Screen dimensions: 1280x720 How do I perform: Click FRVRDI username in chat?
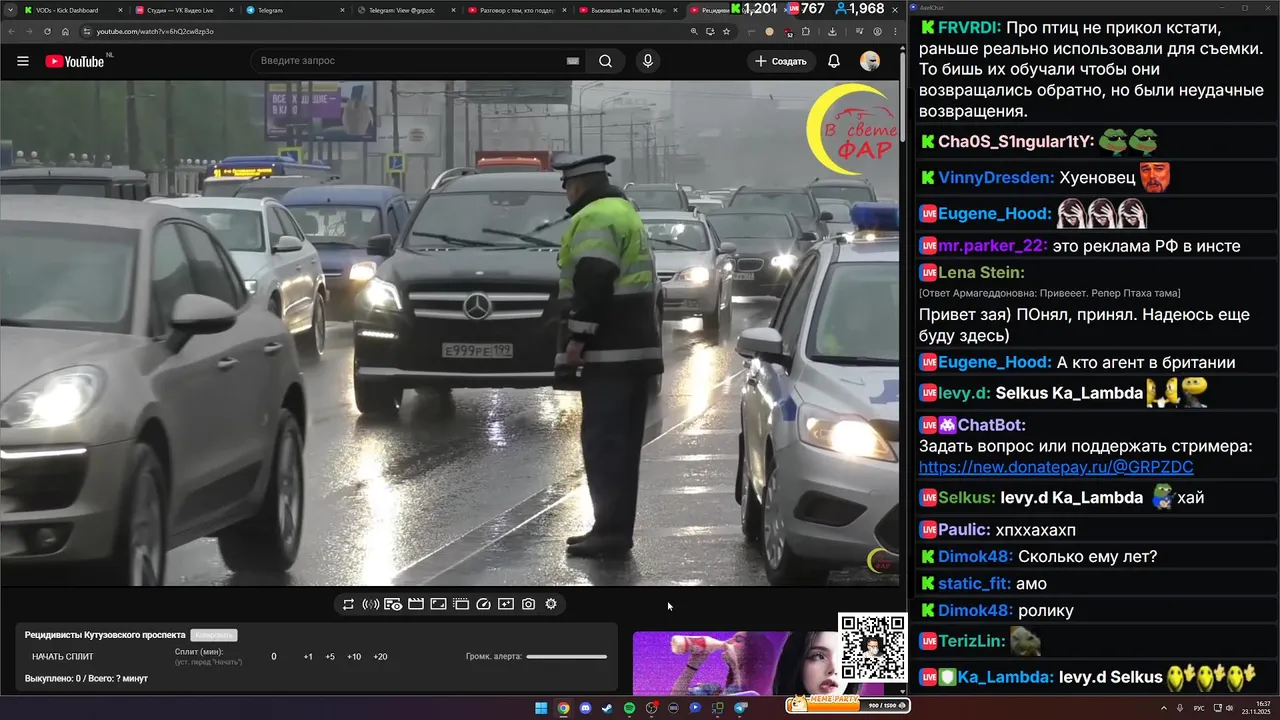[966, 27]
